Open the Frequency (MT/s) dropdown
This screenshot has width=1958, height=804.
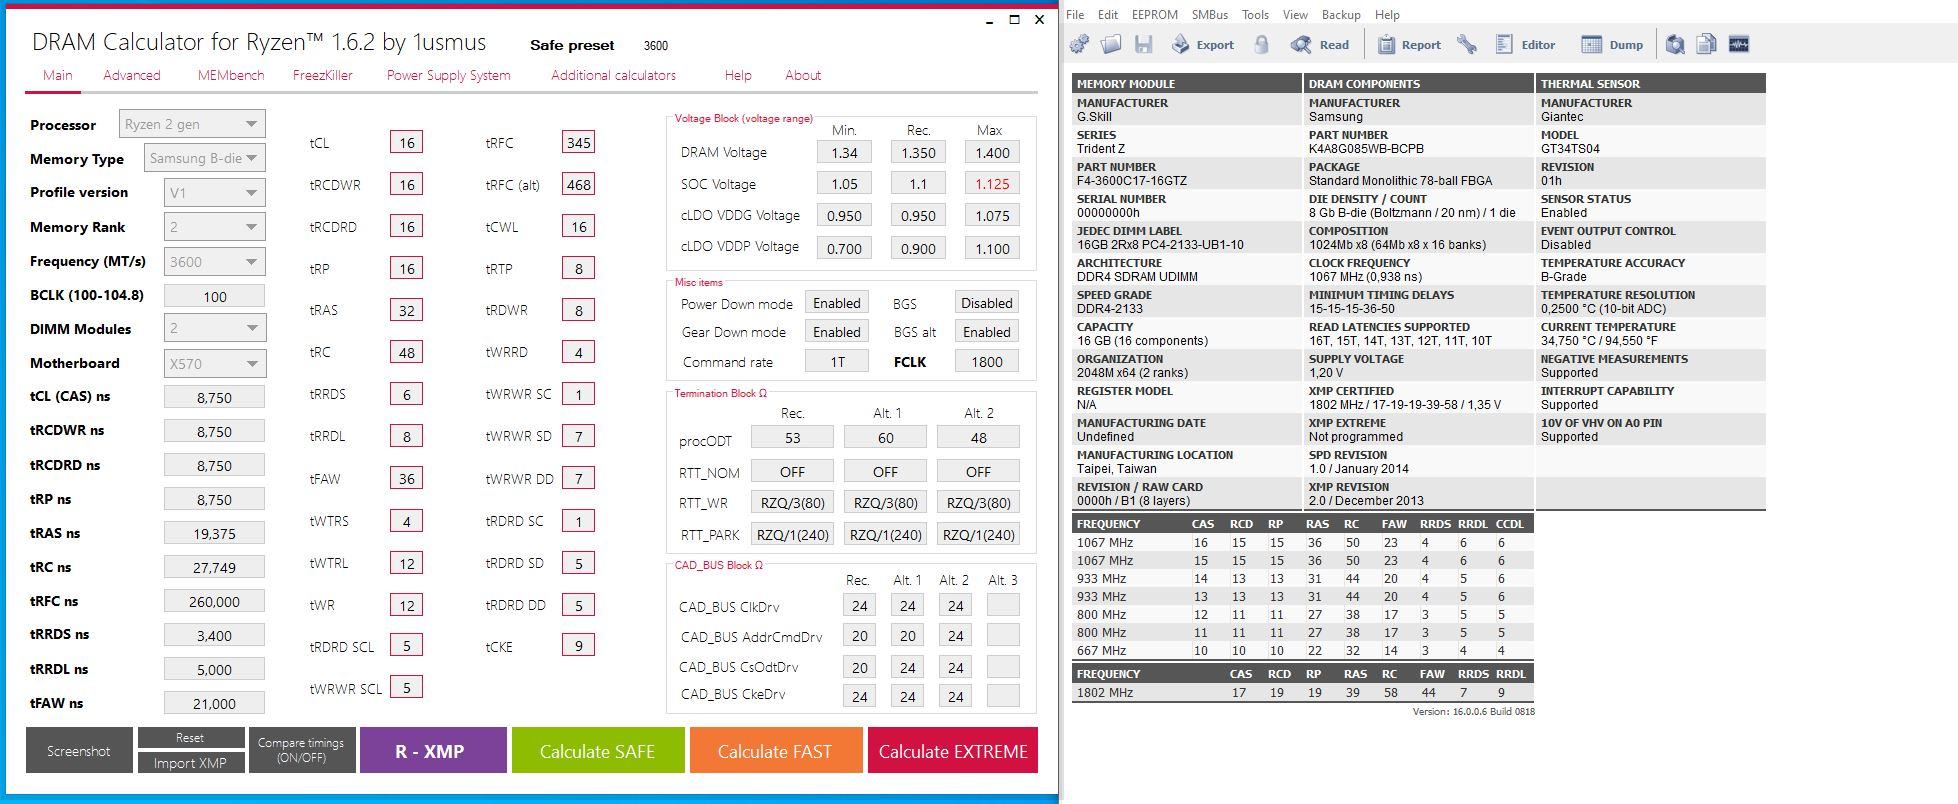[x=214, y=261]
